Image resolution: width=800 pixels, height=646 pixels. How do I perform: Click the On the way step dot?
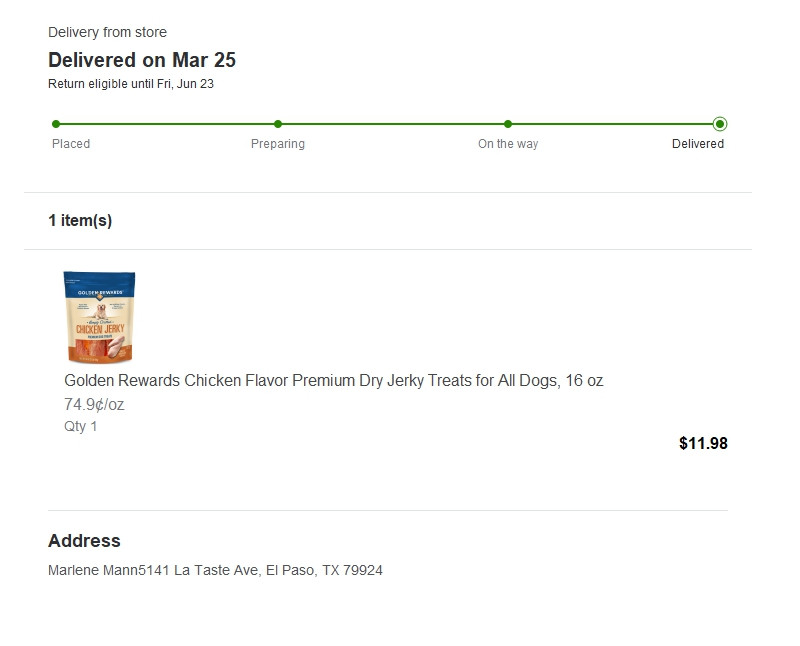point(508,124)
